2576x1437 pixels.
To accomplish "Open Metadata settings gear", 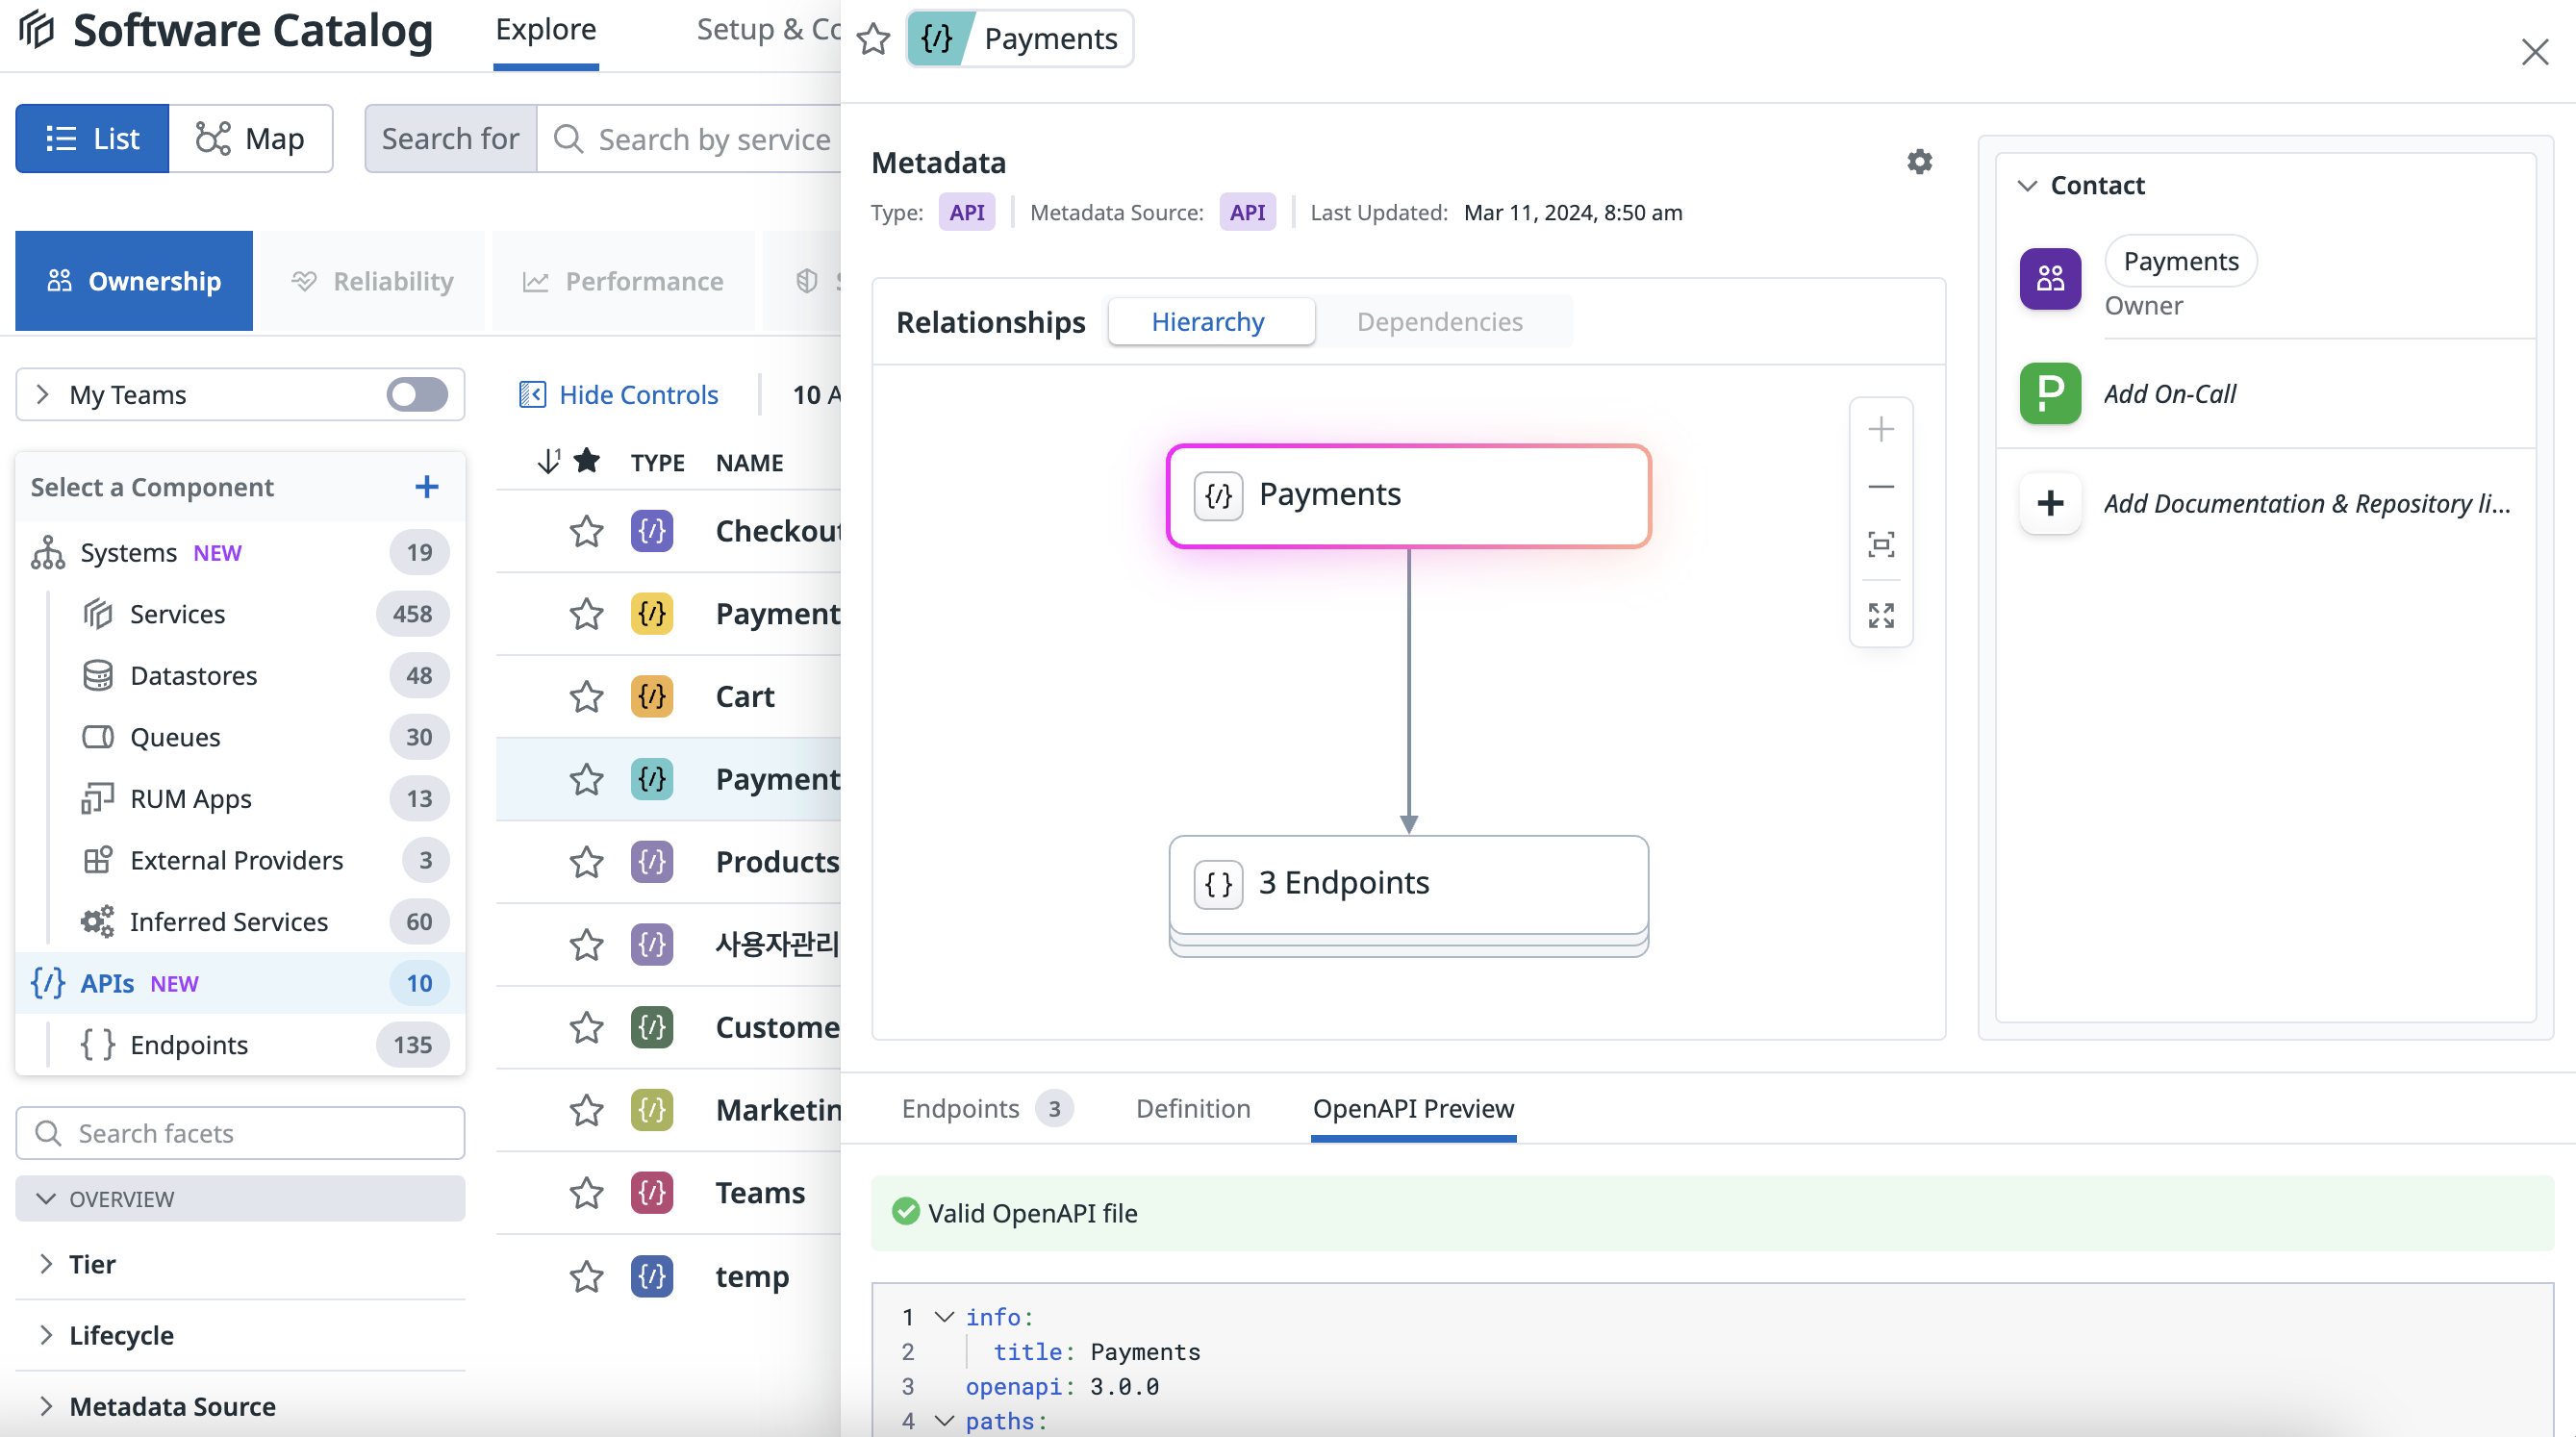I will point(1919,162).
